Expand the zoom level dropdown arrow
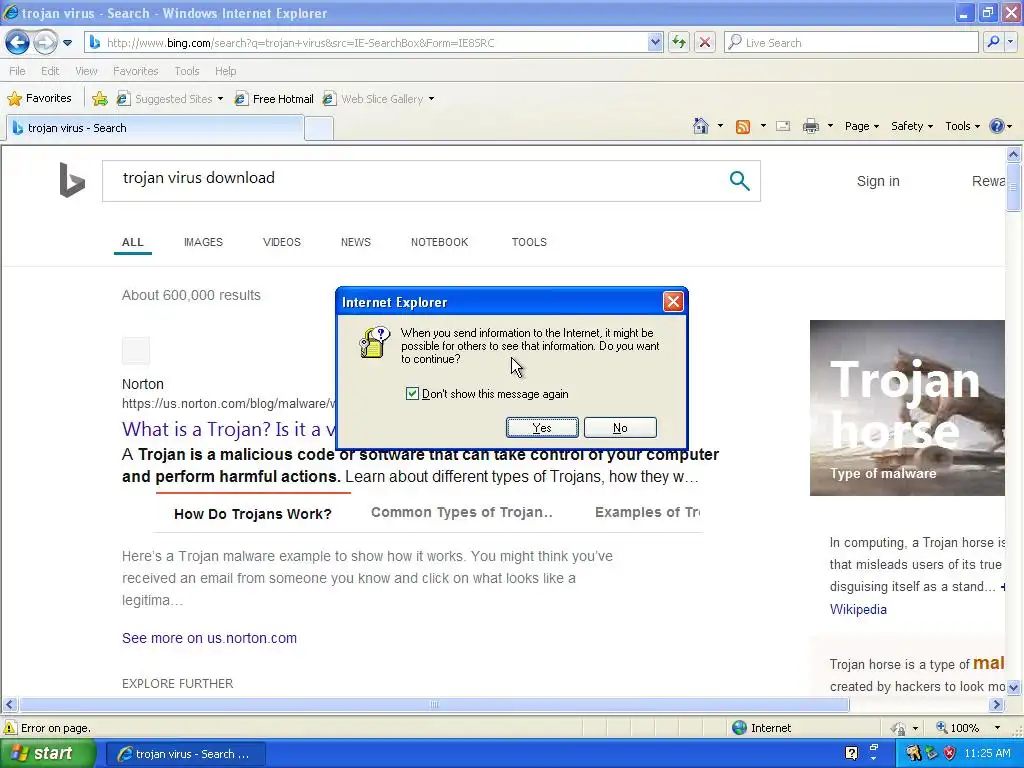1024x768 pixels. (x=997, y=728)
